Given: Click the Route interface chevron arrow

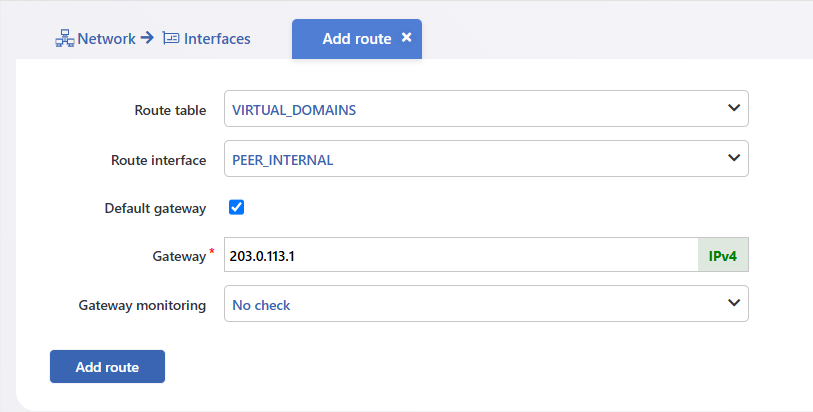Looking at the screenshot, I should (734, 158).
